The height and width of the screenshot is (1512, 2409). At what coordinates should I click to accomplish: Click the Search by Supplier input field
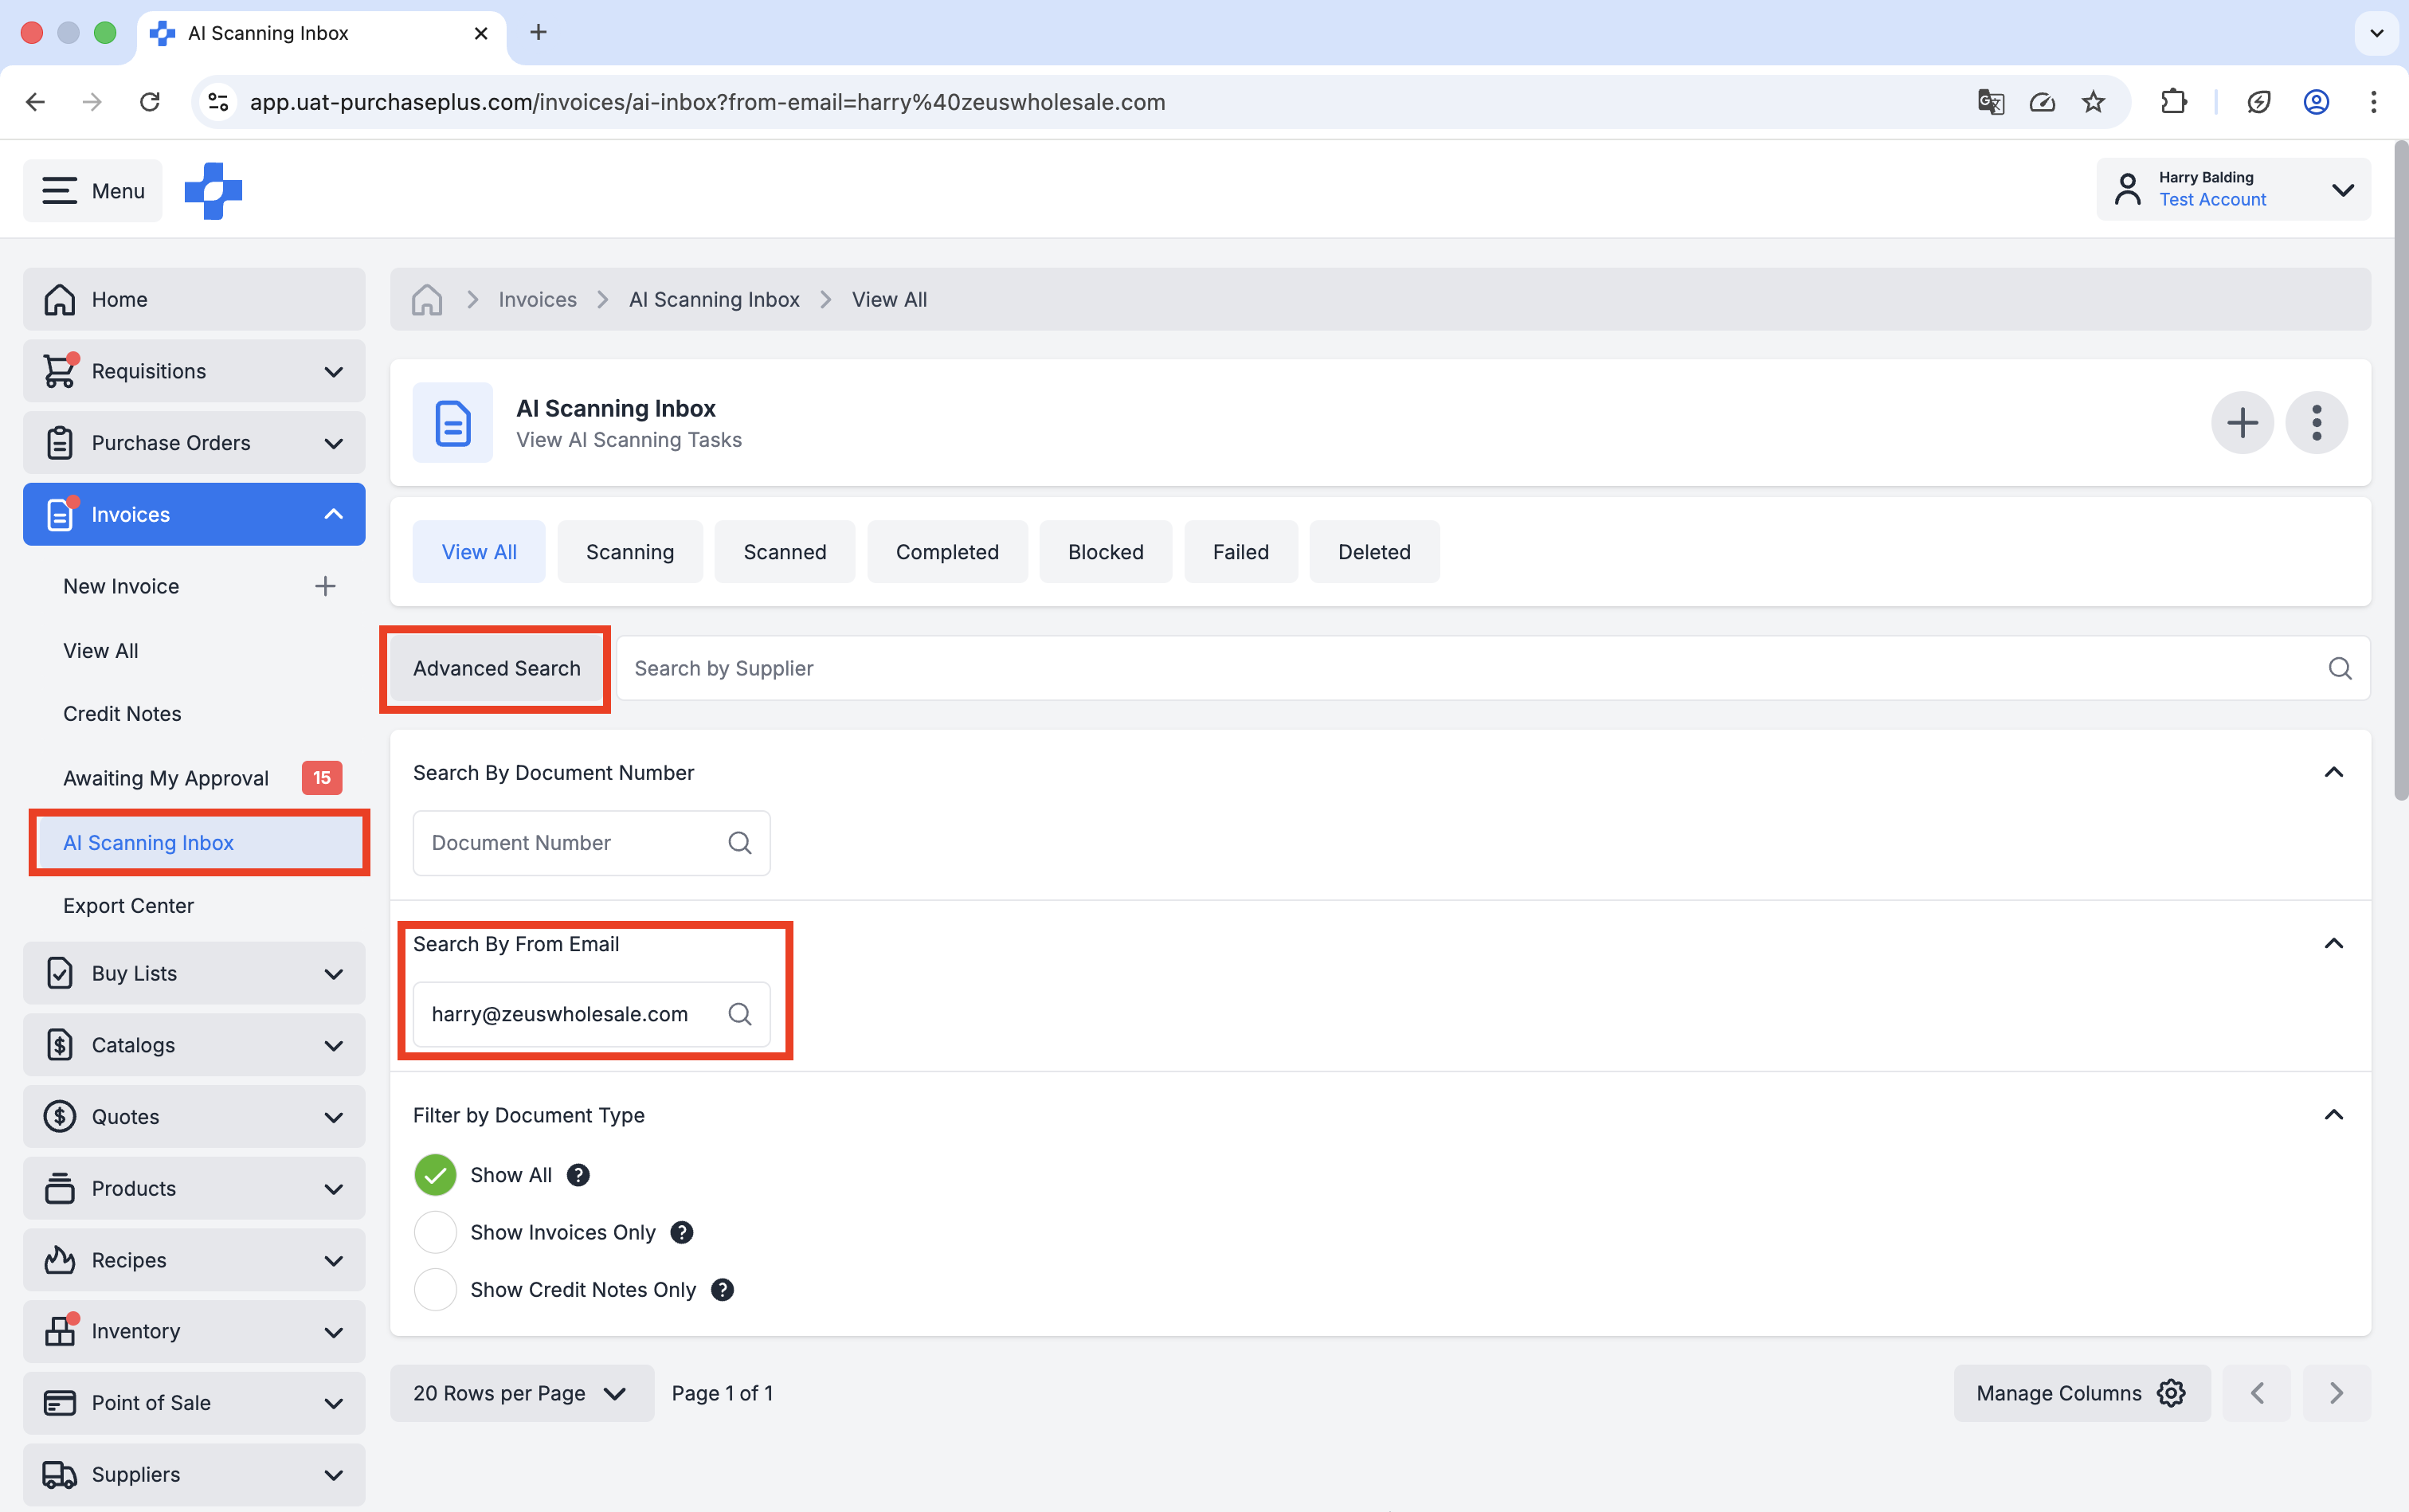[x=1470, y=668]
